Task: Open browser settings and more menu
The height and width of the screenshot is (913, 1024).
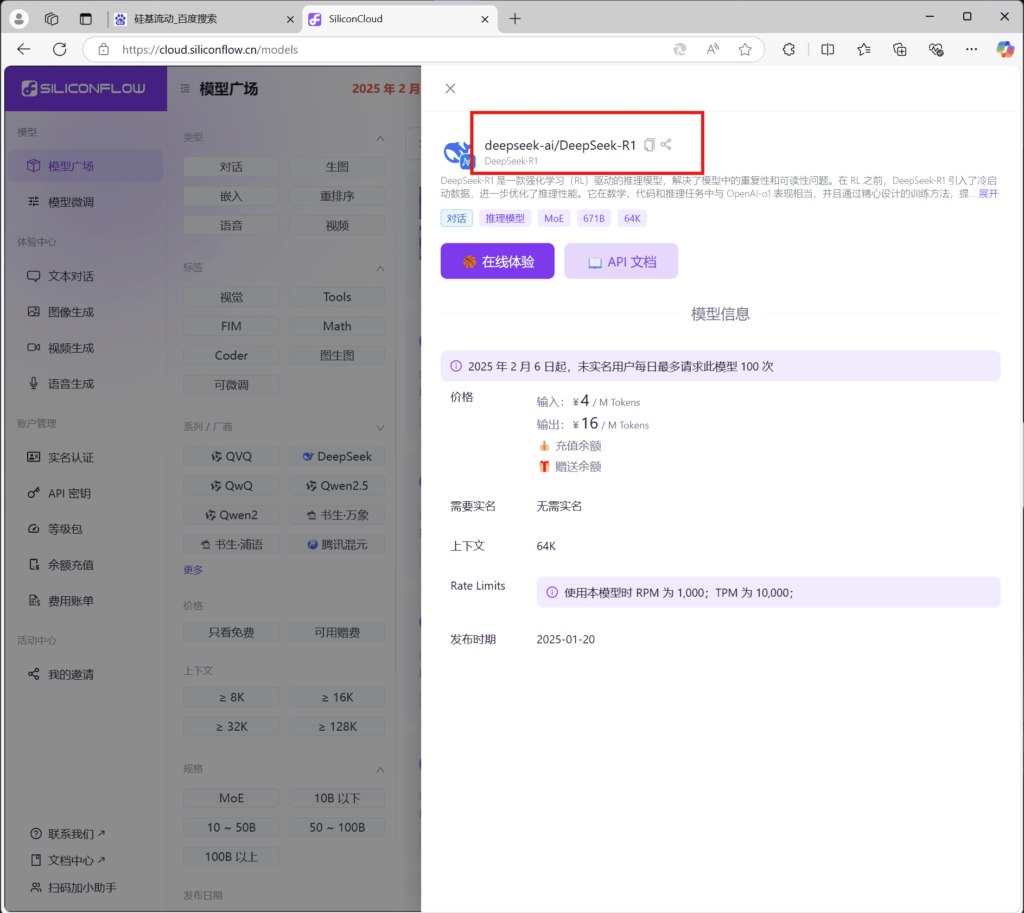Action: pyautogui.click(x=972, y=50)
